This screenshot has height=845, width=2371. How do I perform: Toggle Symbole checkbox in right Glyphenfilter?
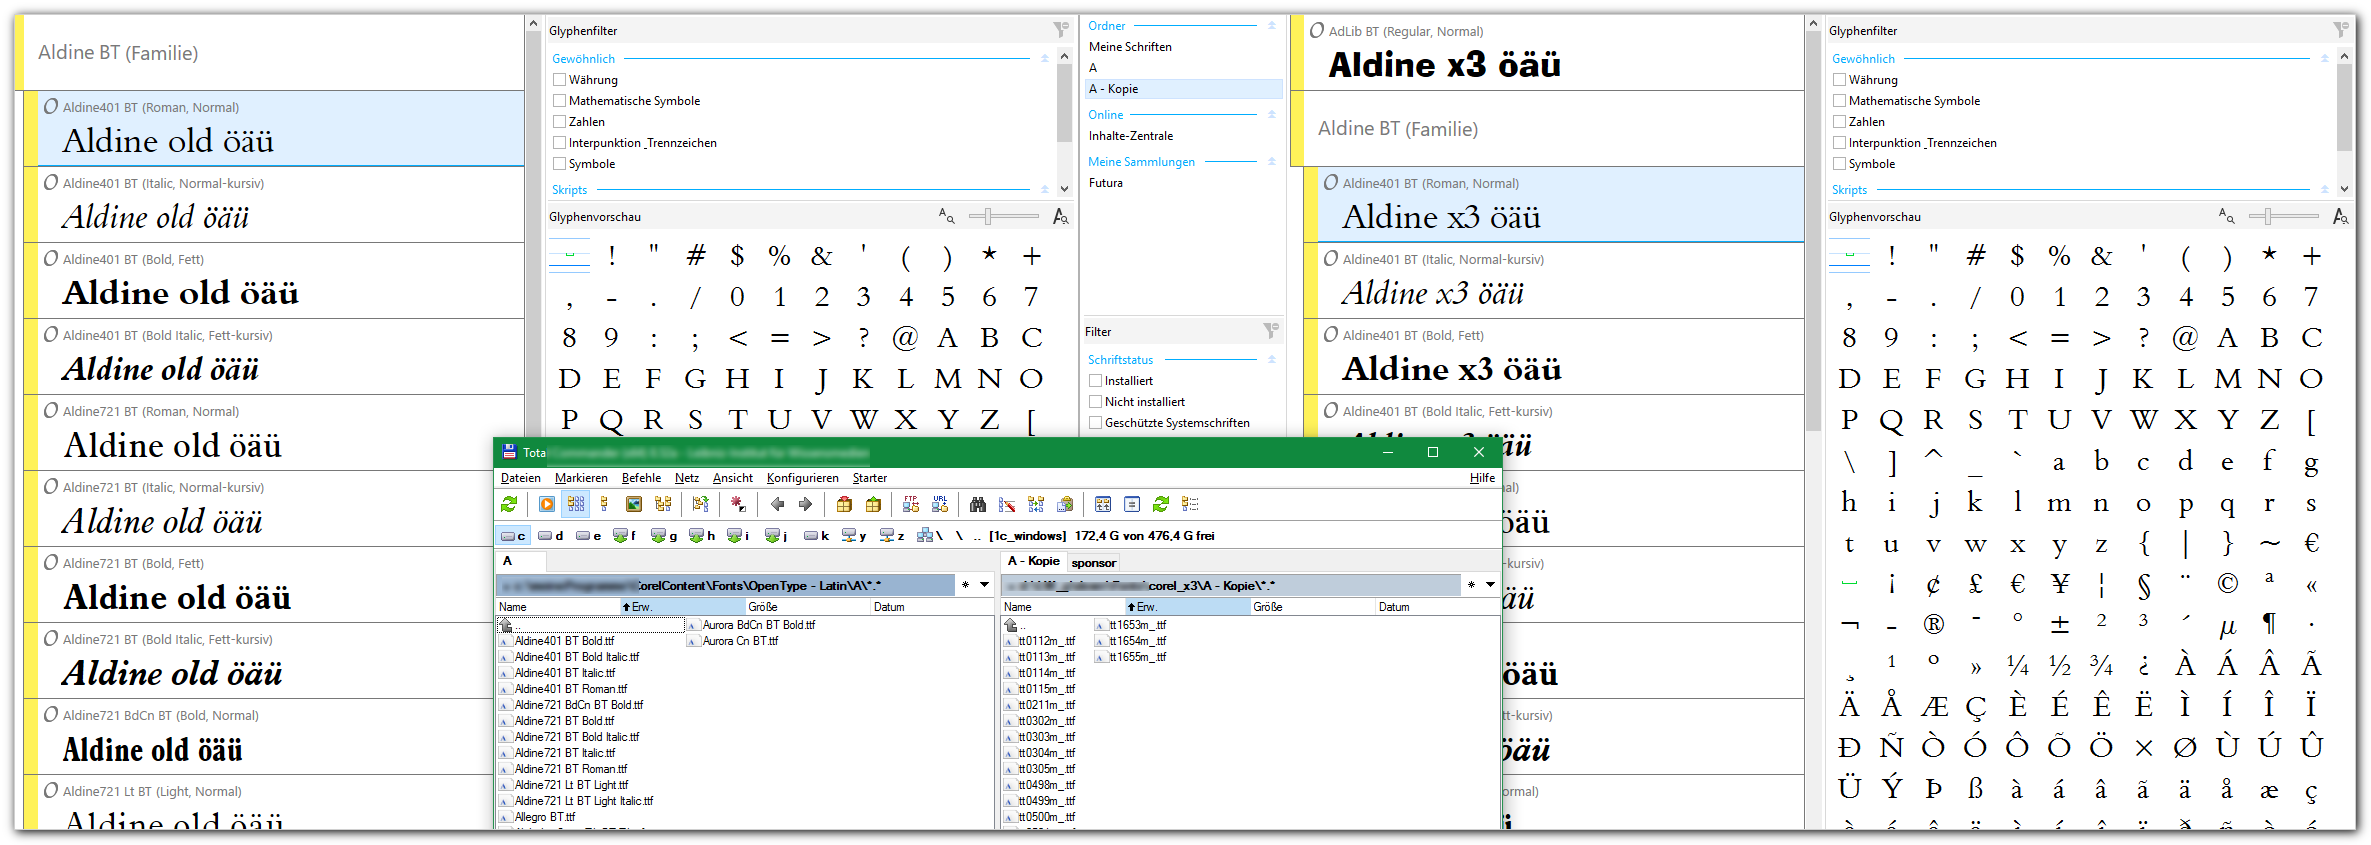point(1840,164)
